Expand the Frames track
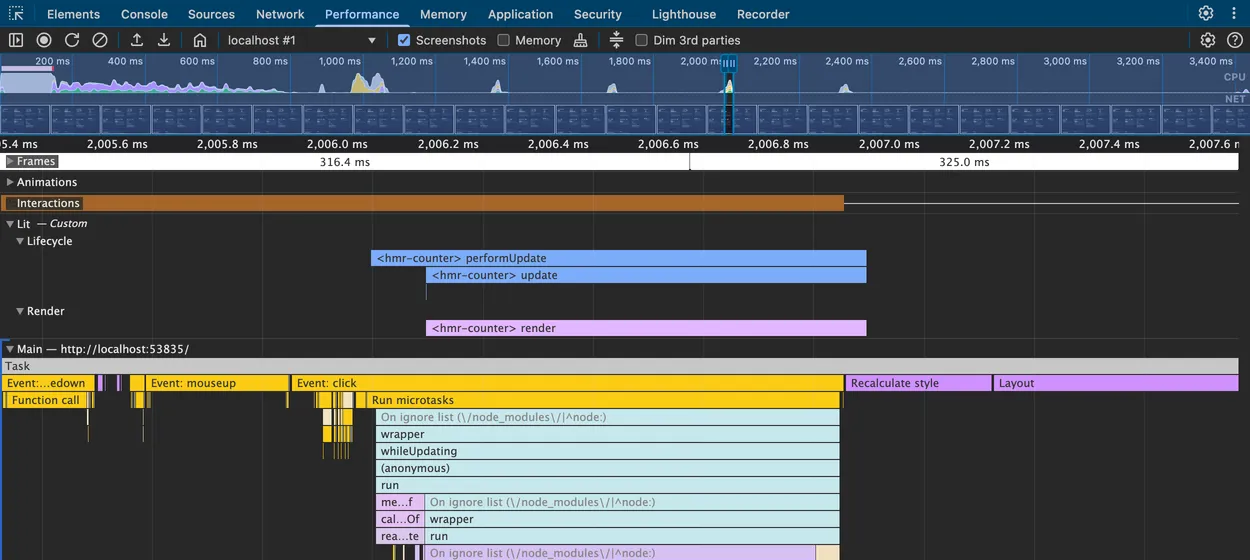The width and height of the screenshot is (1250, 560). pyautogui.click(x=11, y=161)
